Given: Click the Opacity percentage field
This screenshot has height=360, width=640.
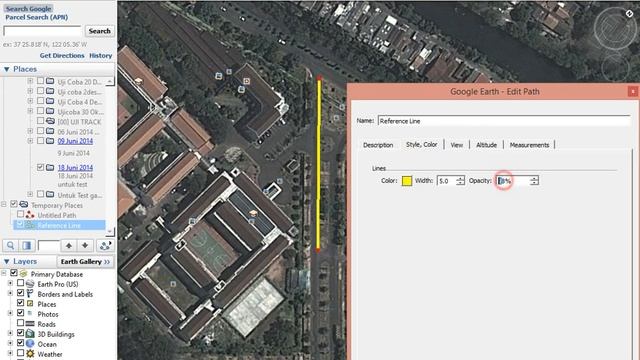Looking at the screenshot, I should 513,180.
